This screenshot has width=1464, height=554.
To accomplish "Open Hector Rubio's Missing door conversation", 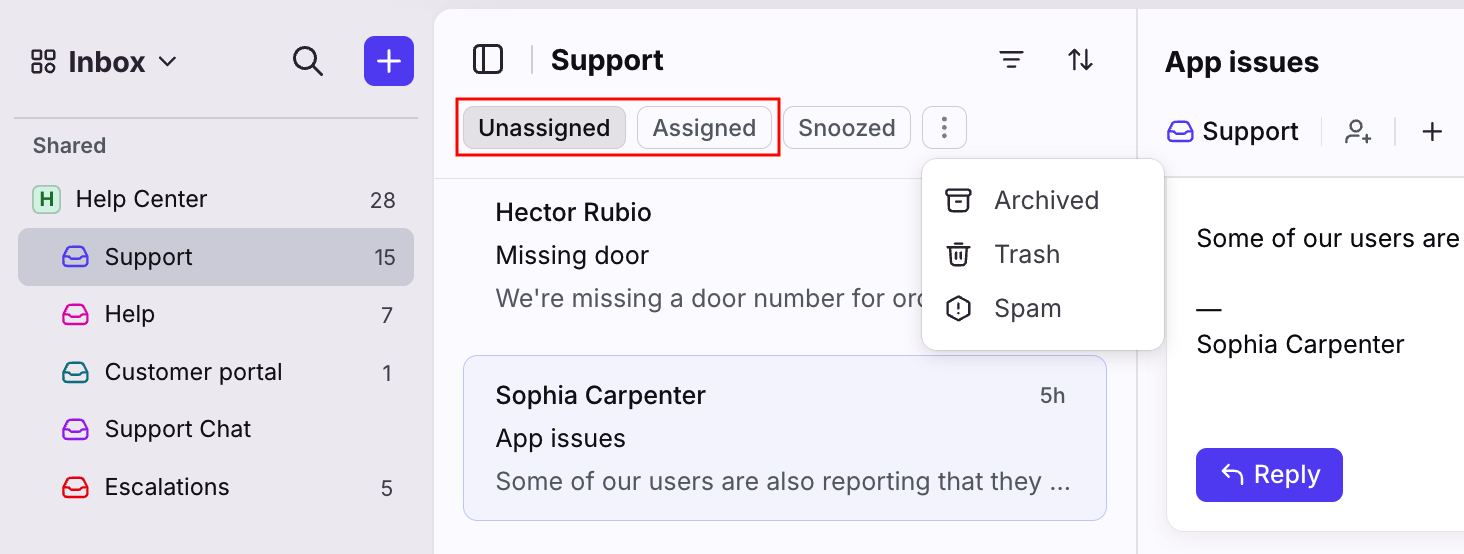I will pyautogui.click(x=690, y=255).
